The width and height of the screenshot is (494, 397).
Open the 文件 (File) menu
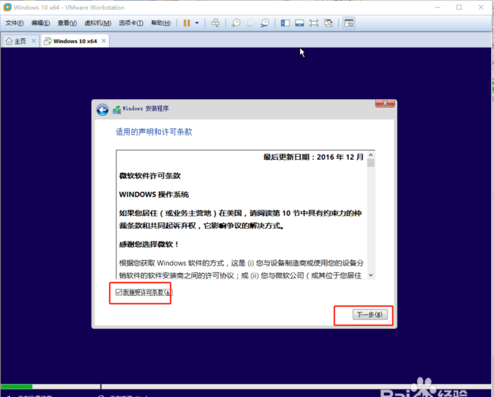[14, 23]
